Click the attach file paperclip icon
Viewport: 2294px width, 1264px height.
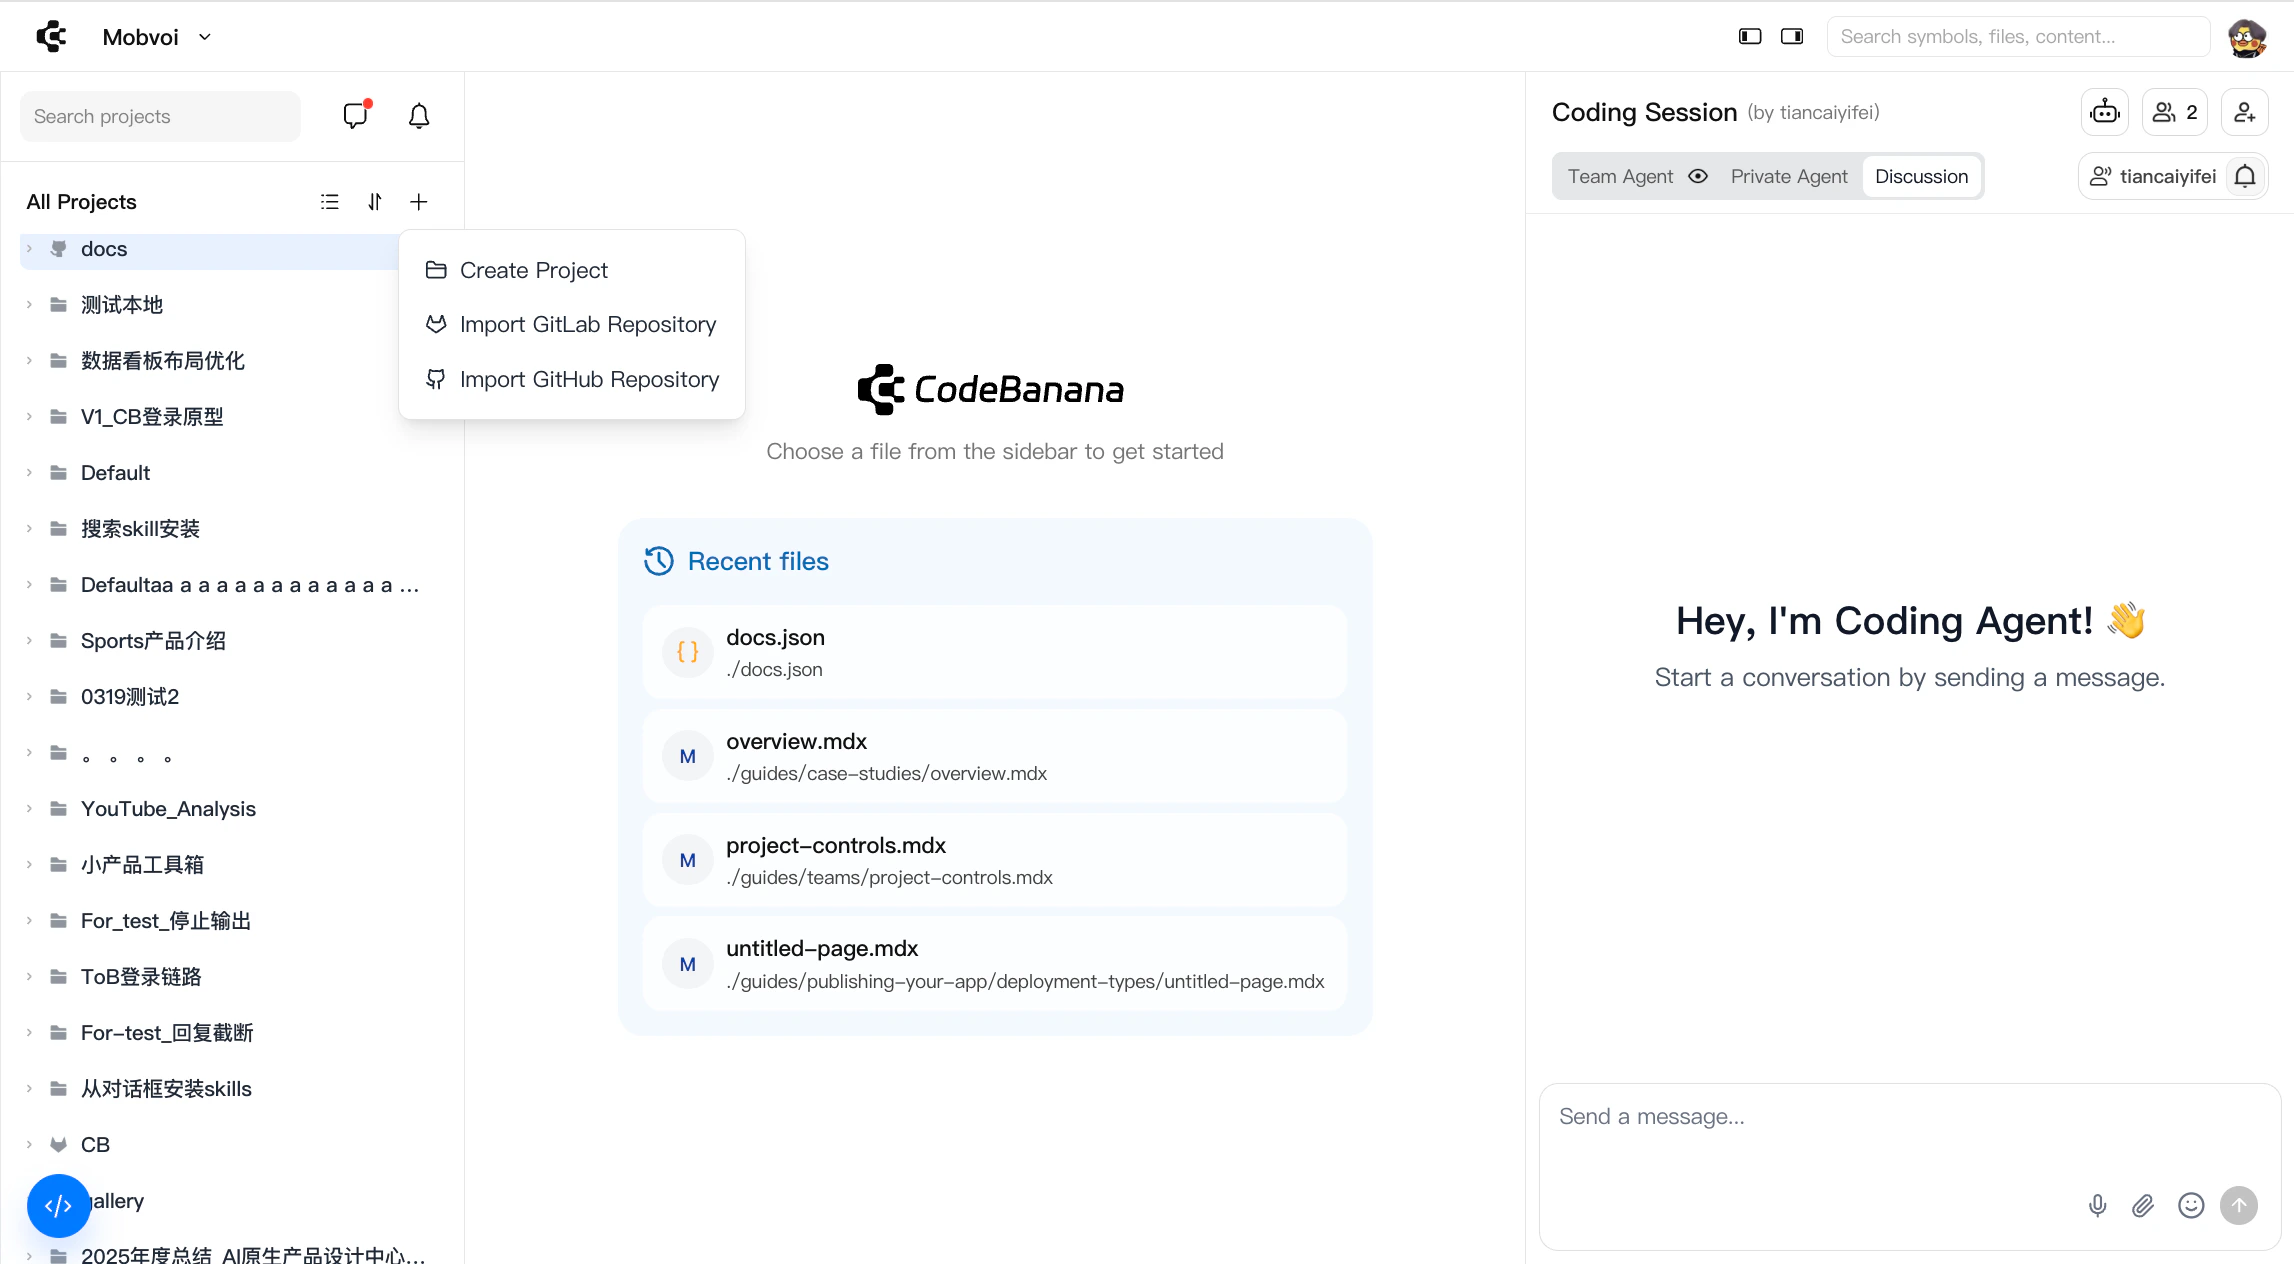(2143, 1205)
